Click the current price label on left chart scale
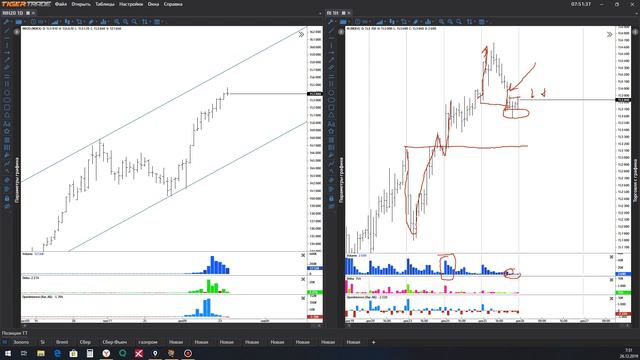640x360 pixels. tap(315, 94)
